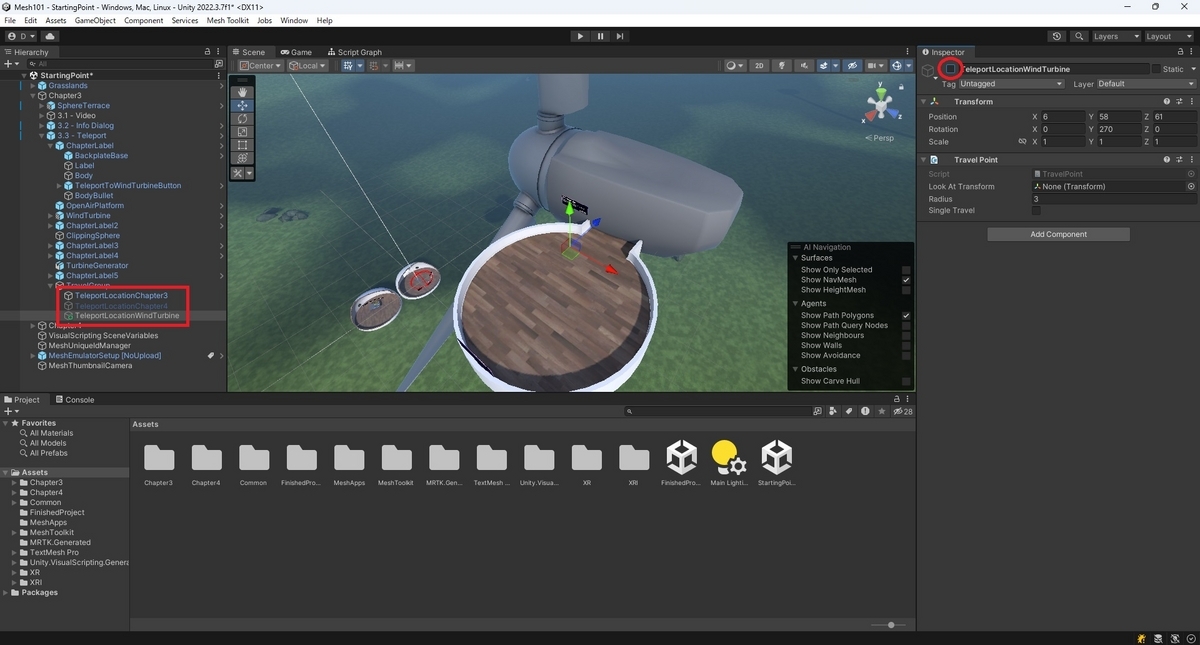Screen dimensions: 1200x645
Task: Collapse the Transform component foldout
Action: [923, 101]
